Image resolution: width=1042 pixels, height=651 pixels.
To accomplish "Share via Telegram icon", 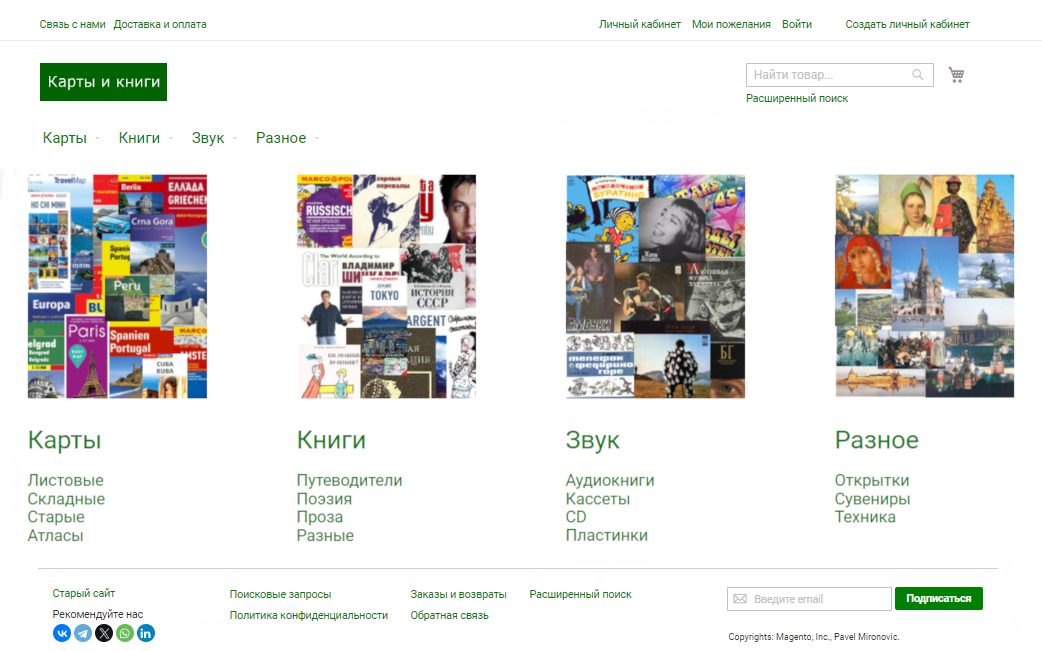I will pos(83,633).
